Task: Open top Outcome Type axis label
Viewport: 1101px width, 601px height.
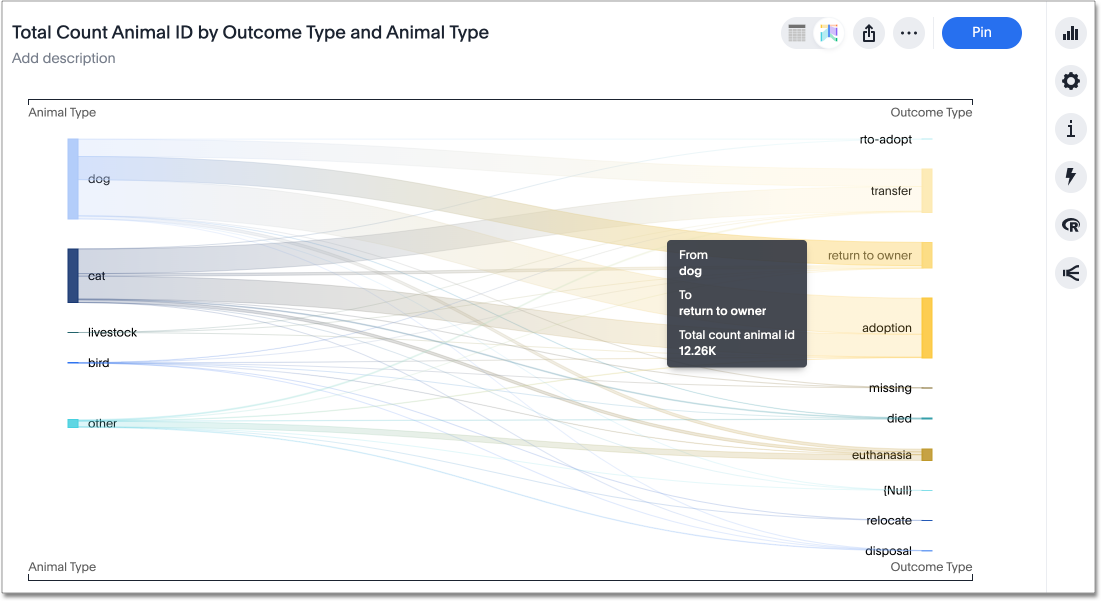Action: pos(931,112)
